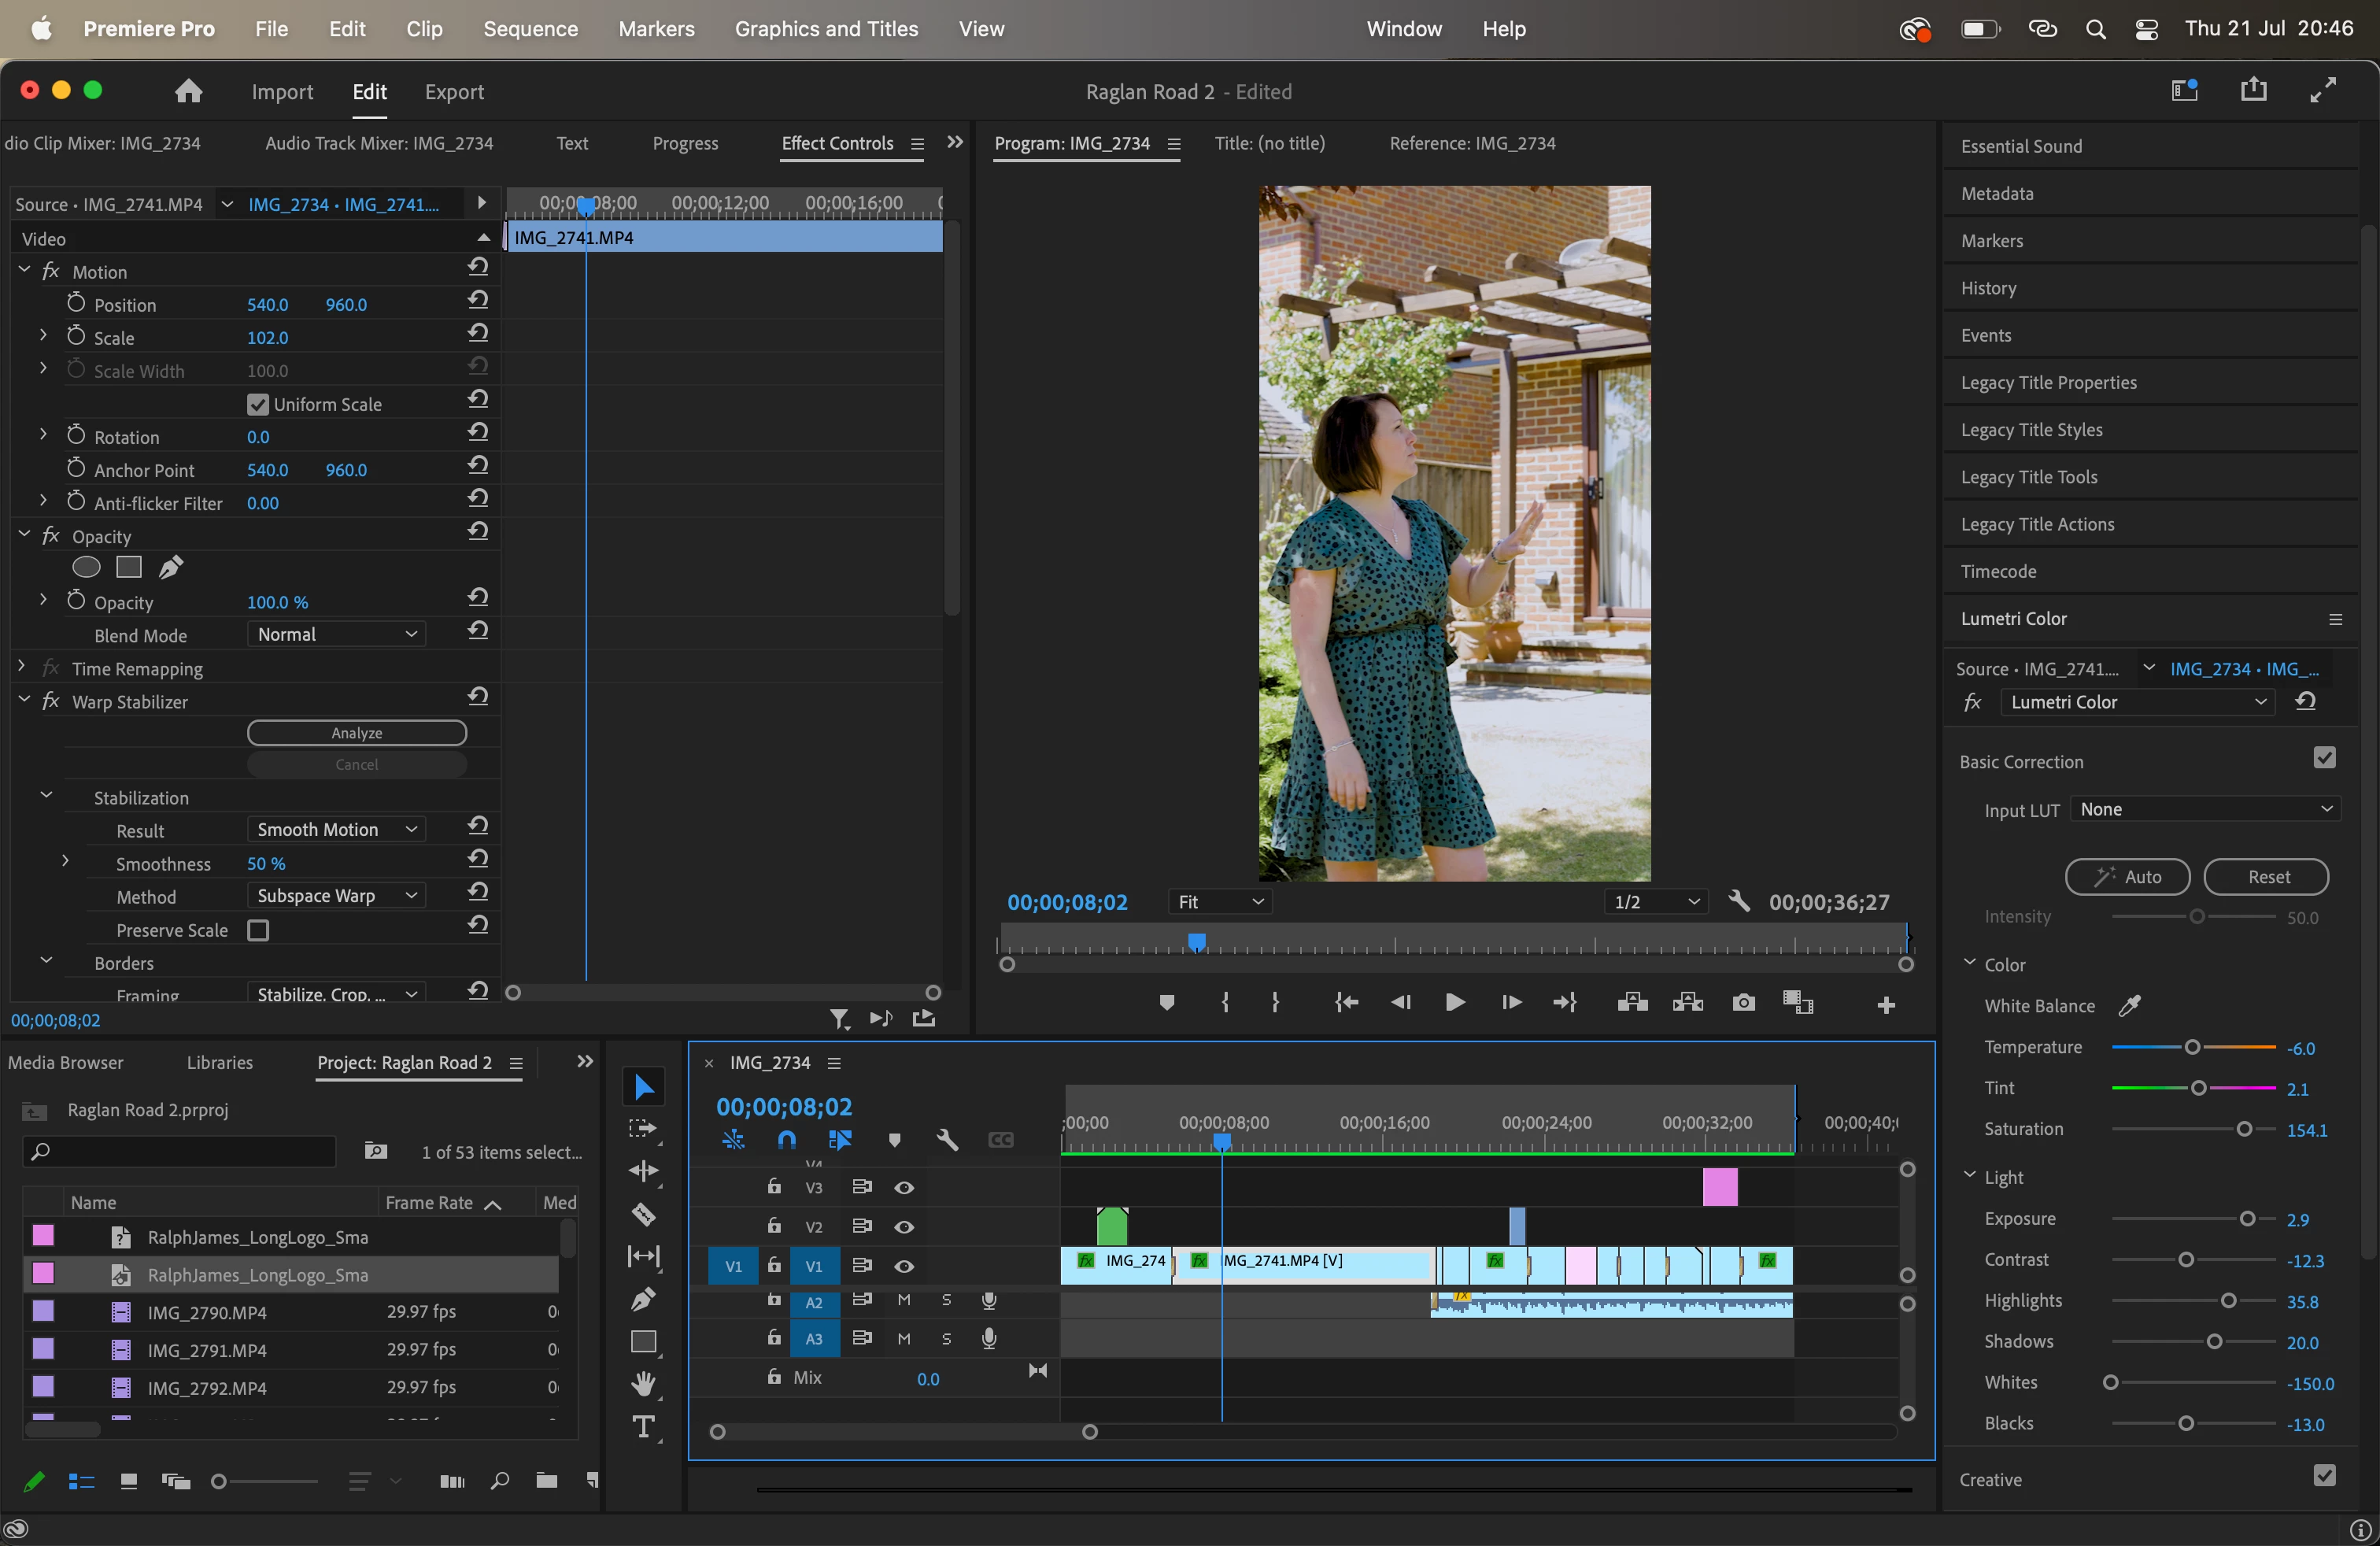Select the Hand tool
This screenshot has height=1546, width=2380.
pyautogui.click(x=643, y=1383)
